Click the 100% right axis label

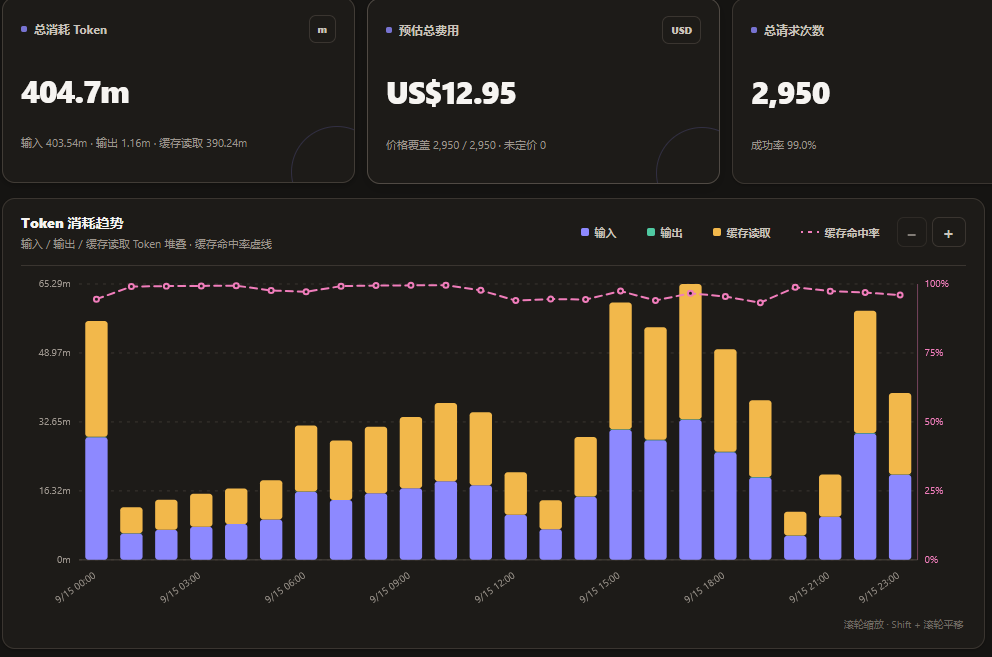pos(937,284)
